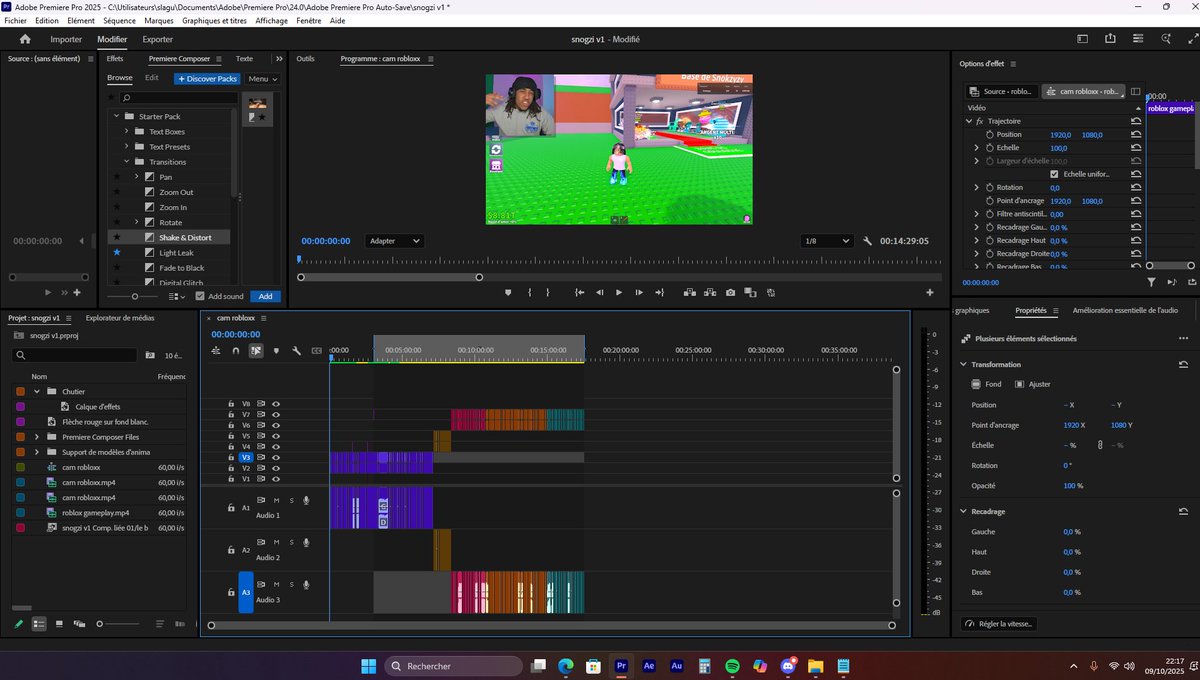Switch to the Importer workspace tab
This screenshot has width=1200, height=680.
pyautogui.click(x=66, y=39)
